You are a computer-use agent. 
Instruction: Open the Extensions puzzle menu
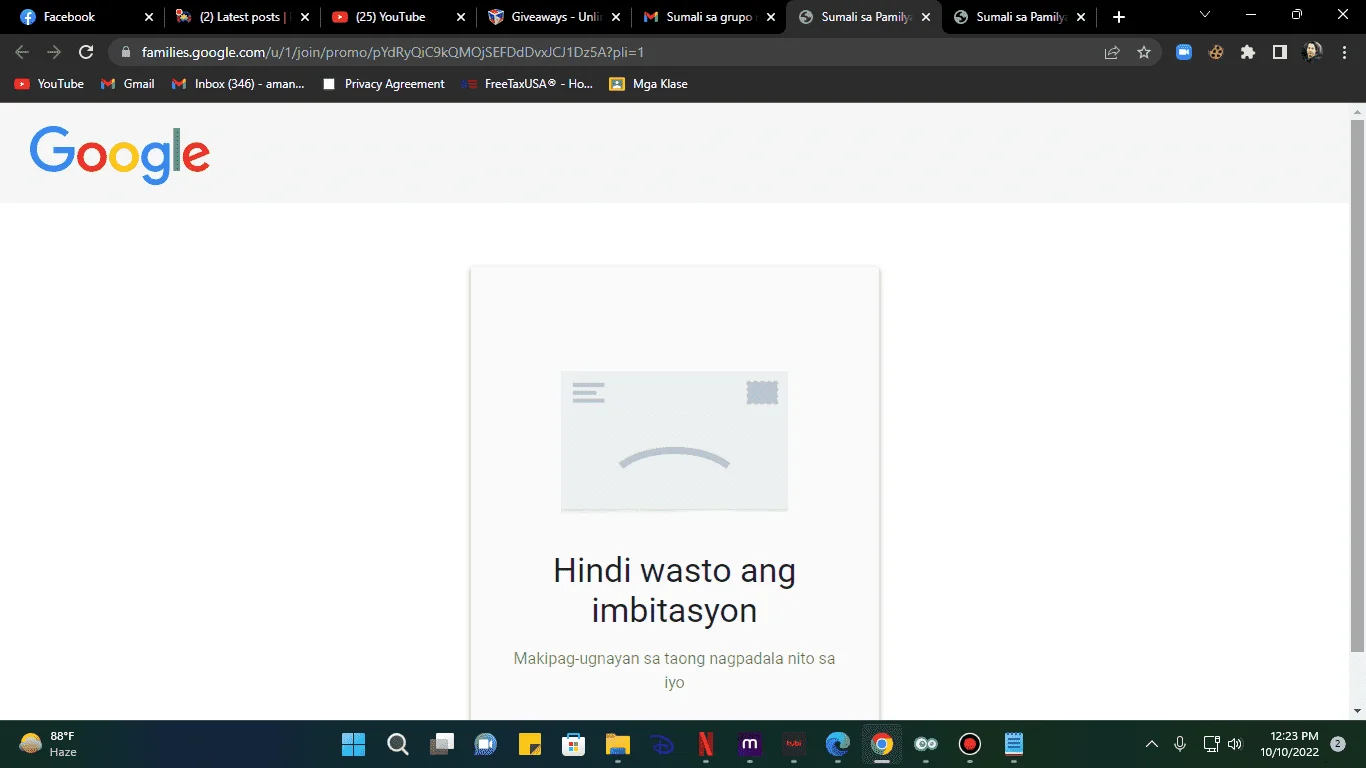1248,52
